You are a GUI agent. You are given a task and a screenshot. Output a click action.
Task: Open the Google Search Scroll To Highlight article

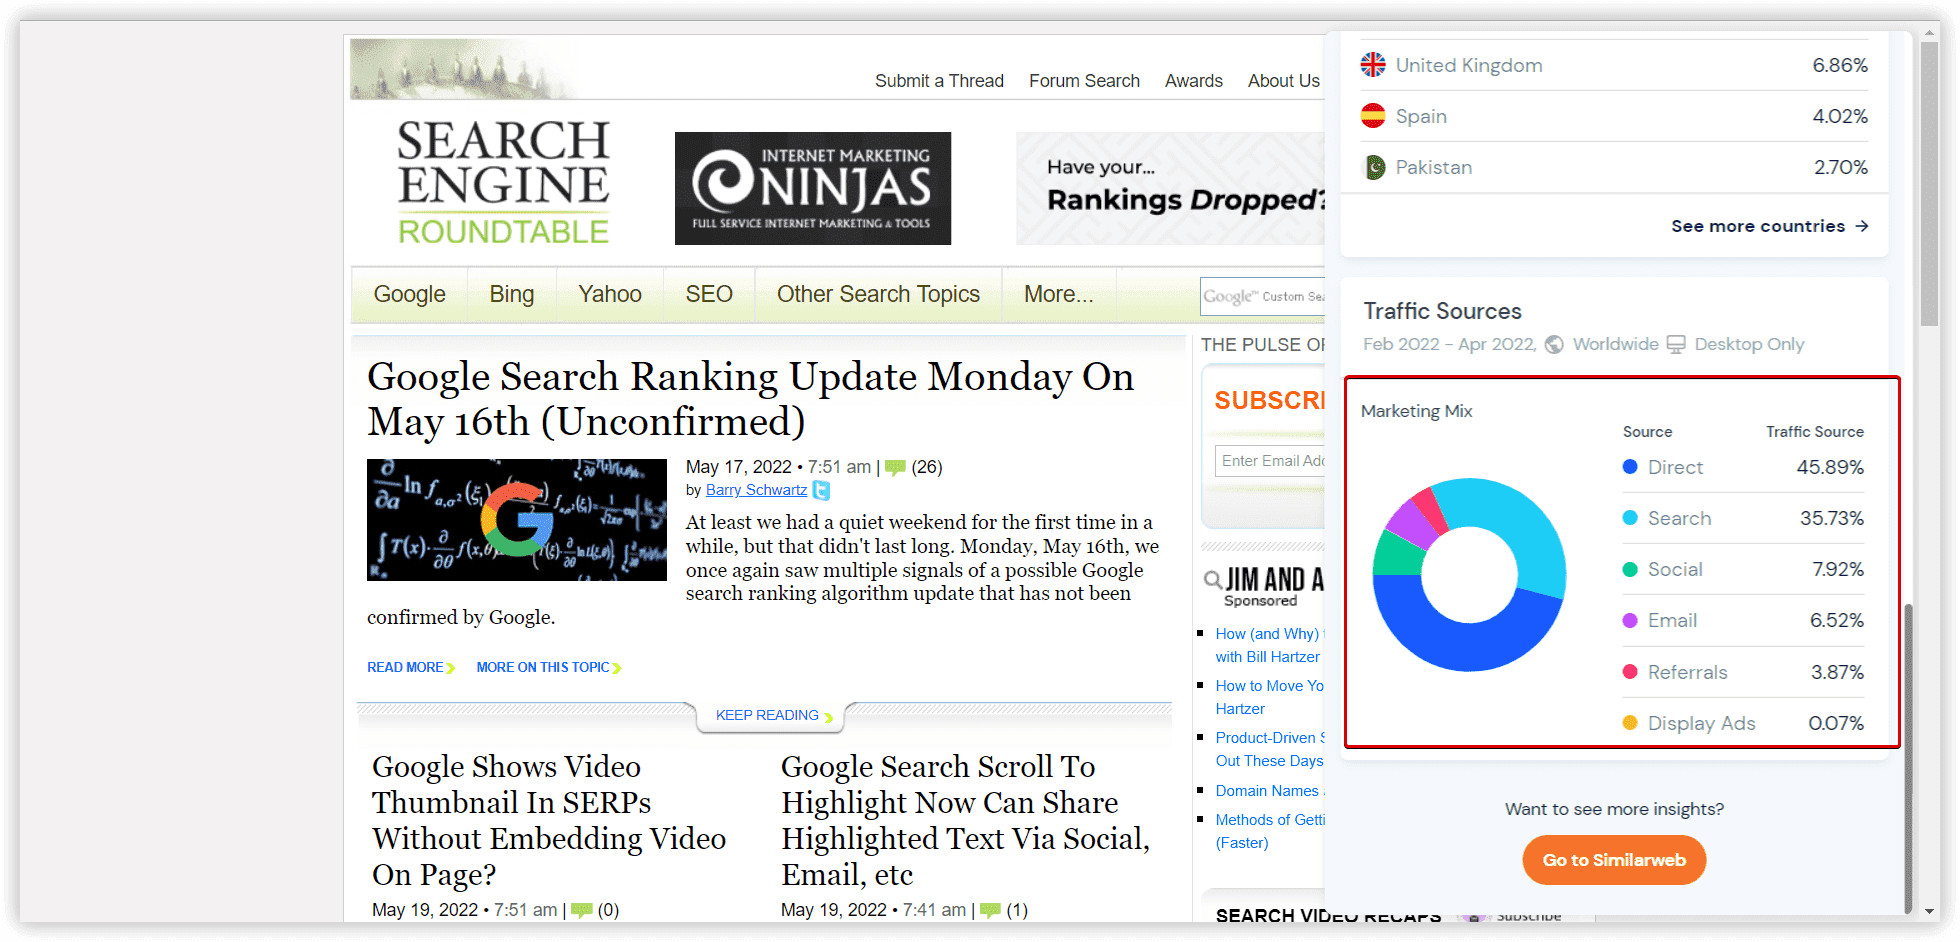point(965,820)
